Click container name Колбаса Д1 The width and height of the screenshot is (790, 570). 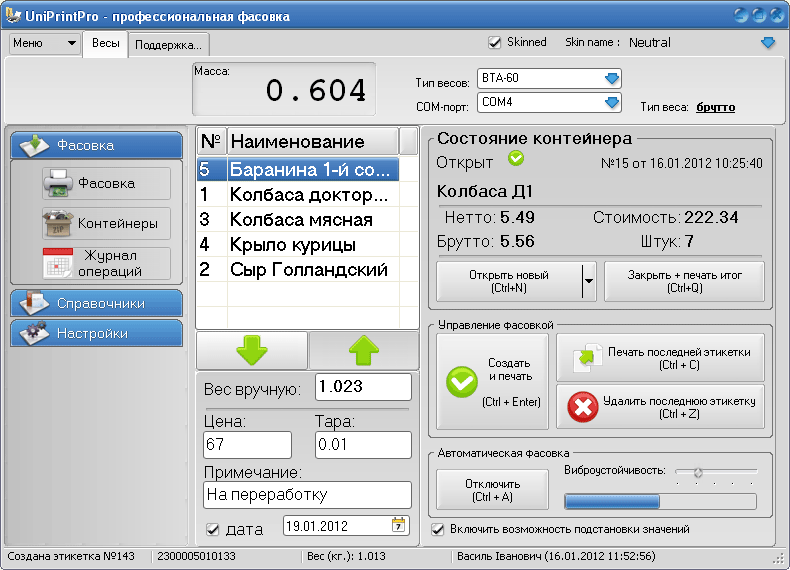tap(485, 192)
